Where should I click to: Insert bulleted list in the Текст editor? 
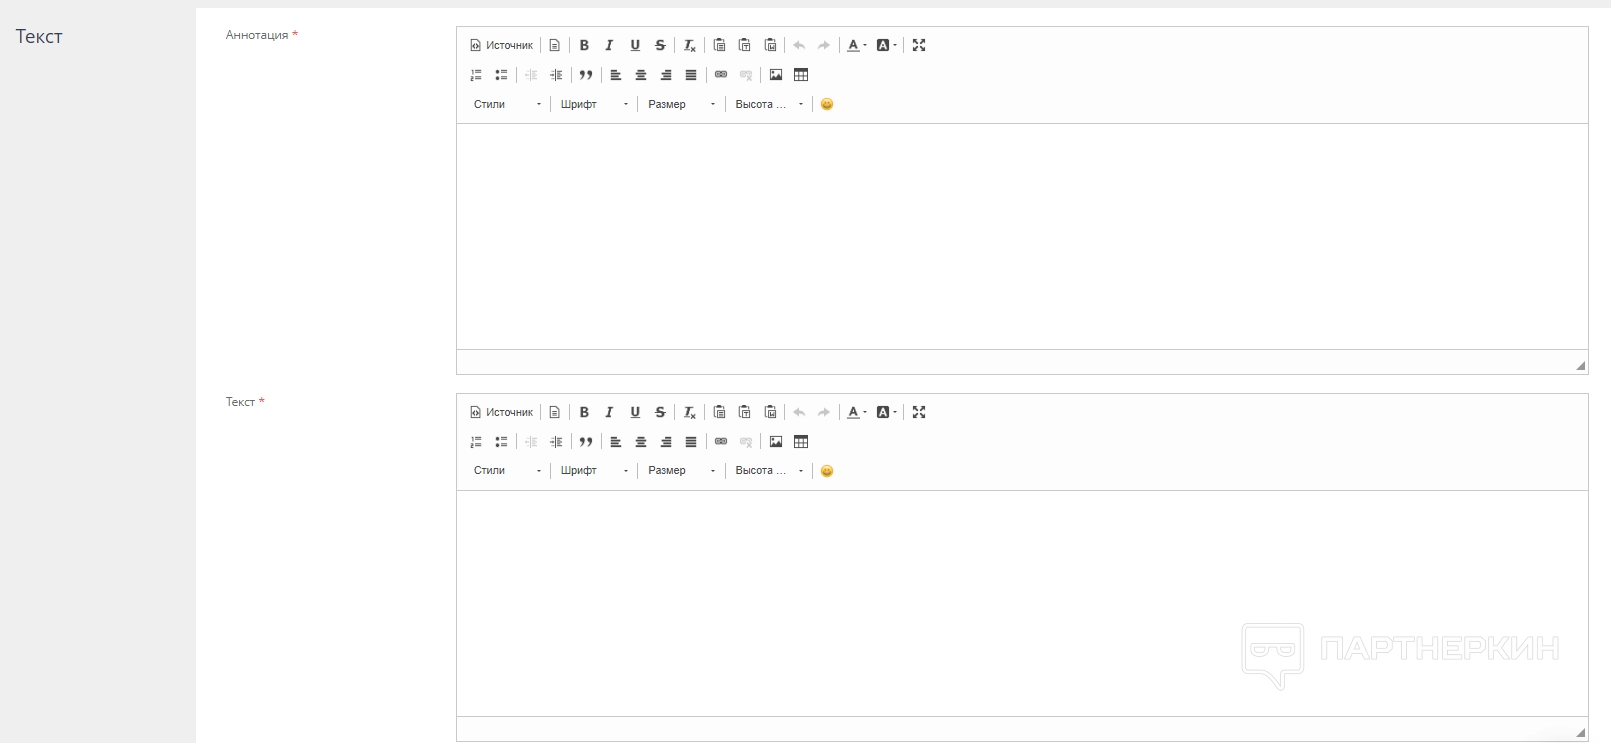tap(501, 442)
